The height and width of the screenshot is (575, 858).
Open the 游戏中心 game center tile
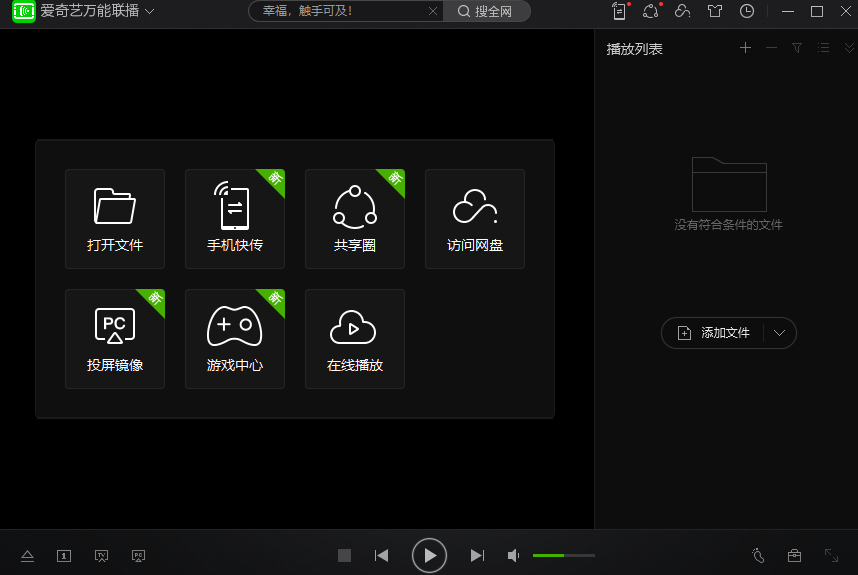235,339
